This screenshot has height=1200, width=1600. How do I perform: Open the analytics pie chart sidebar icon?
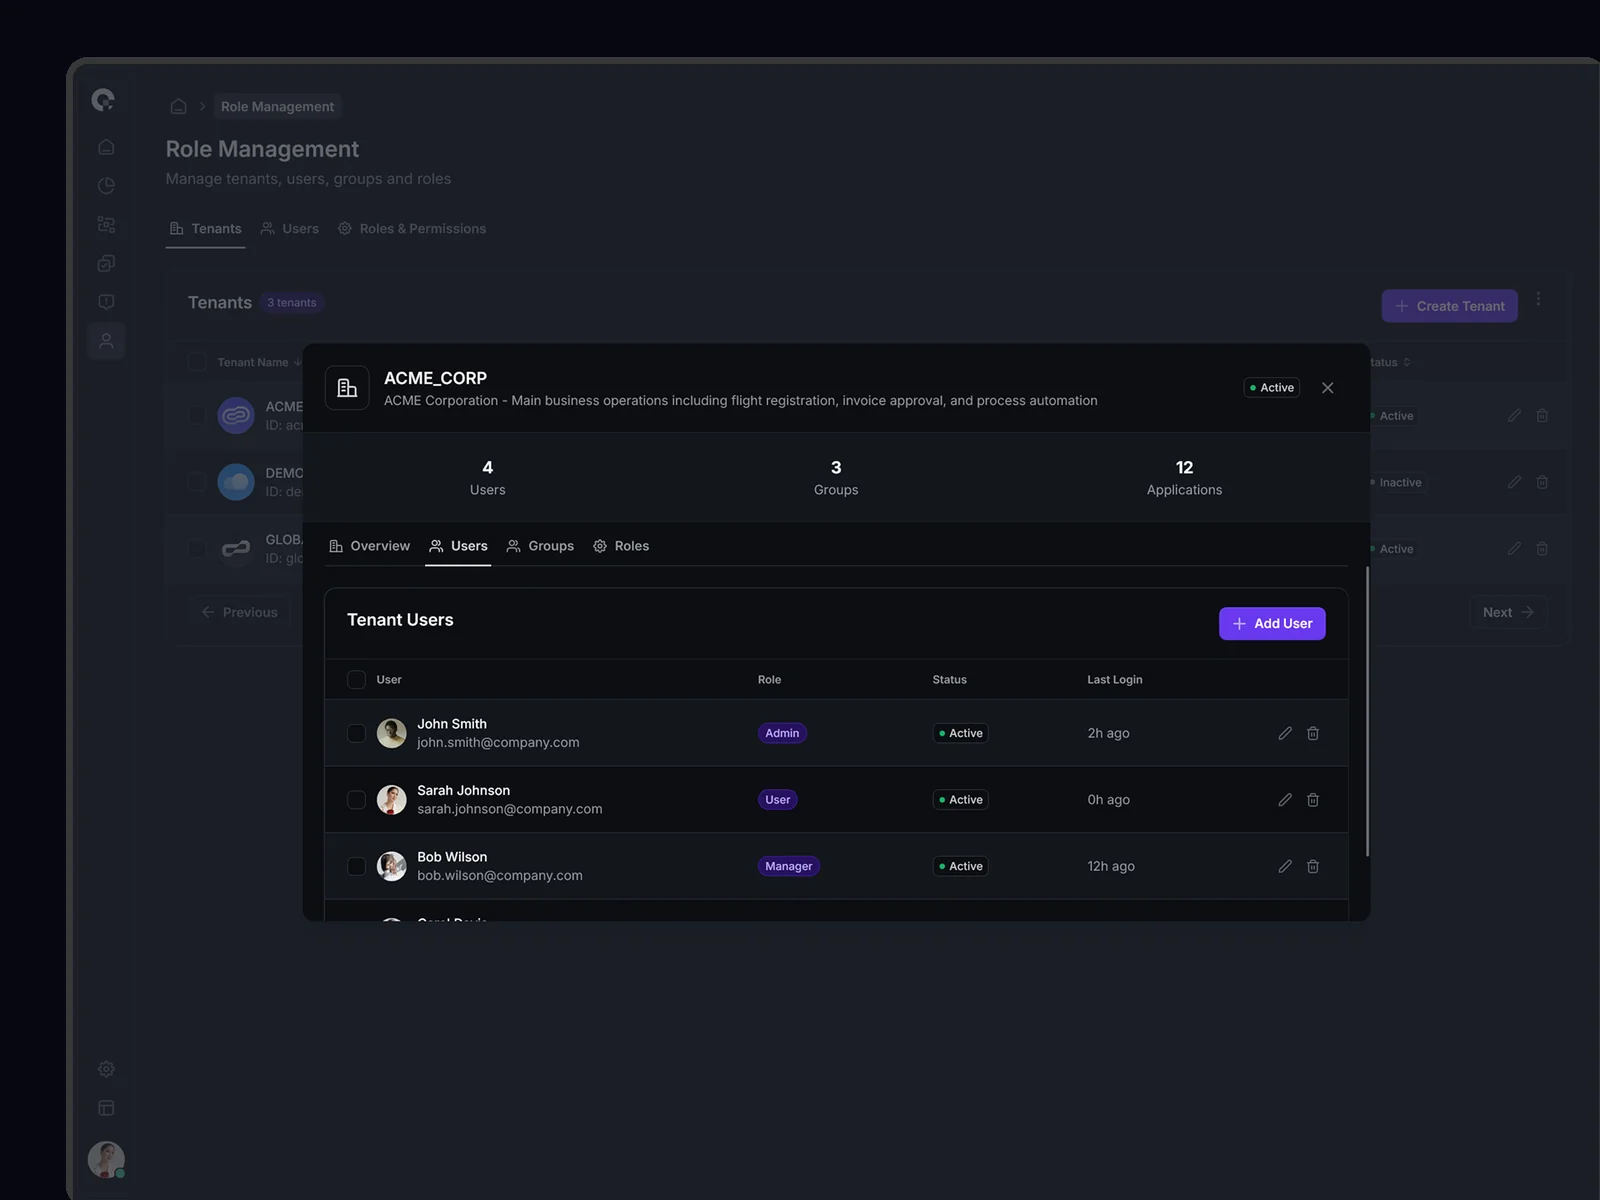[x=106, y=186]
